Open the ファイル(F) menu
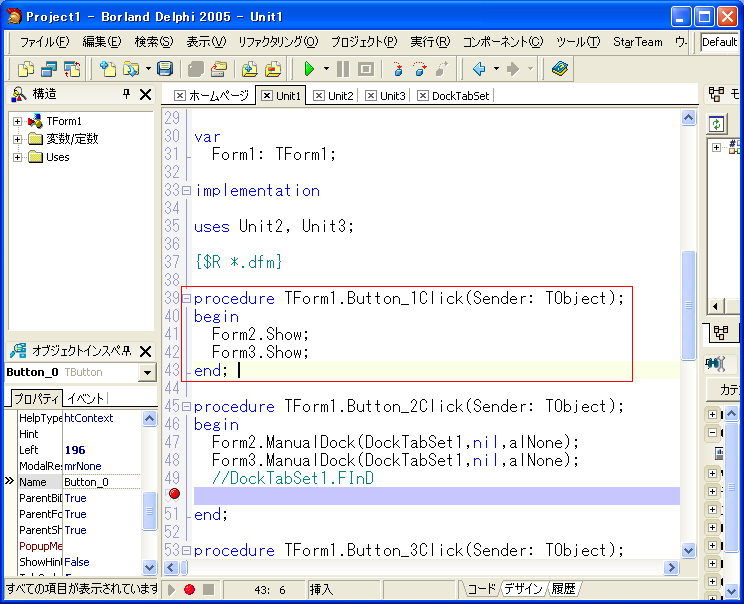Image resolution: width=744 pixels, height=604 pixels. coord(45,42)
